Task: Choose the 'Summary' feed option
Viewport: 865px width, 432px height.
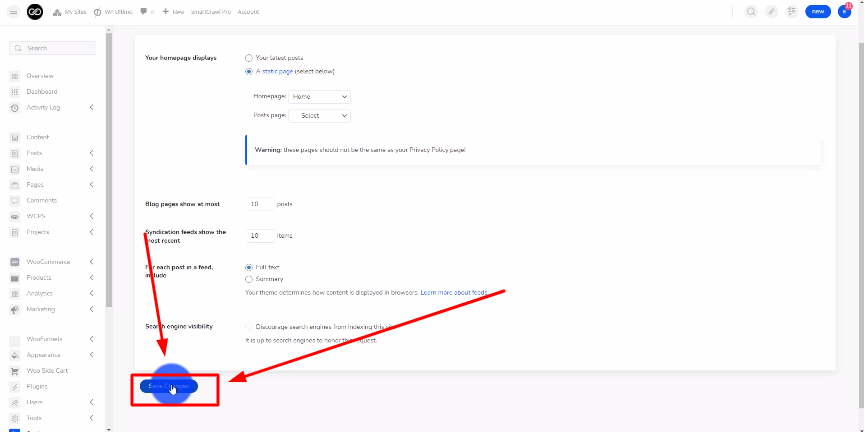Action: coord(249,279)
